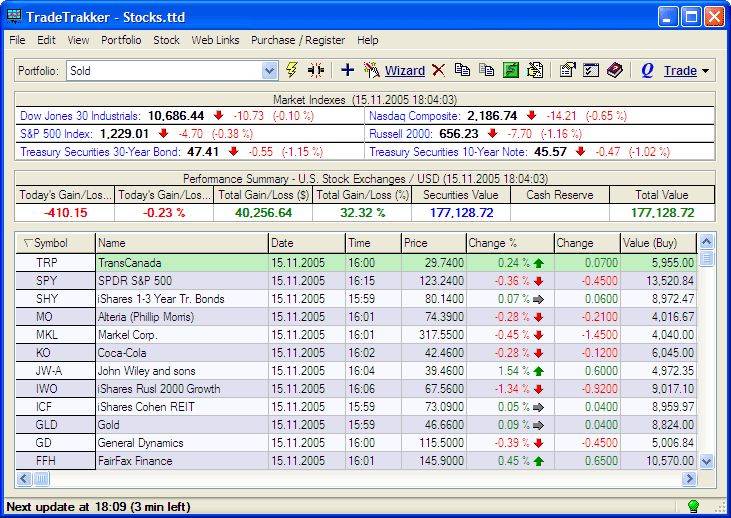Open the Portfolio menu
Image resolution: width=731 pixels, height=518 pixels.
(121, 40)
